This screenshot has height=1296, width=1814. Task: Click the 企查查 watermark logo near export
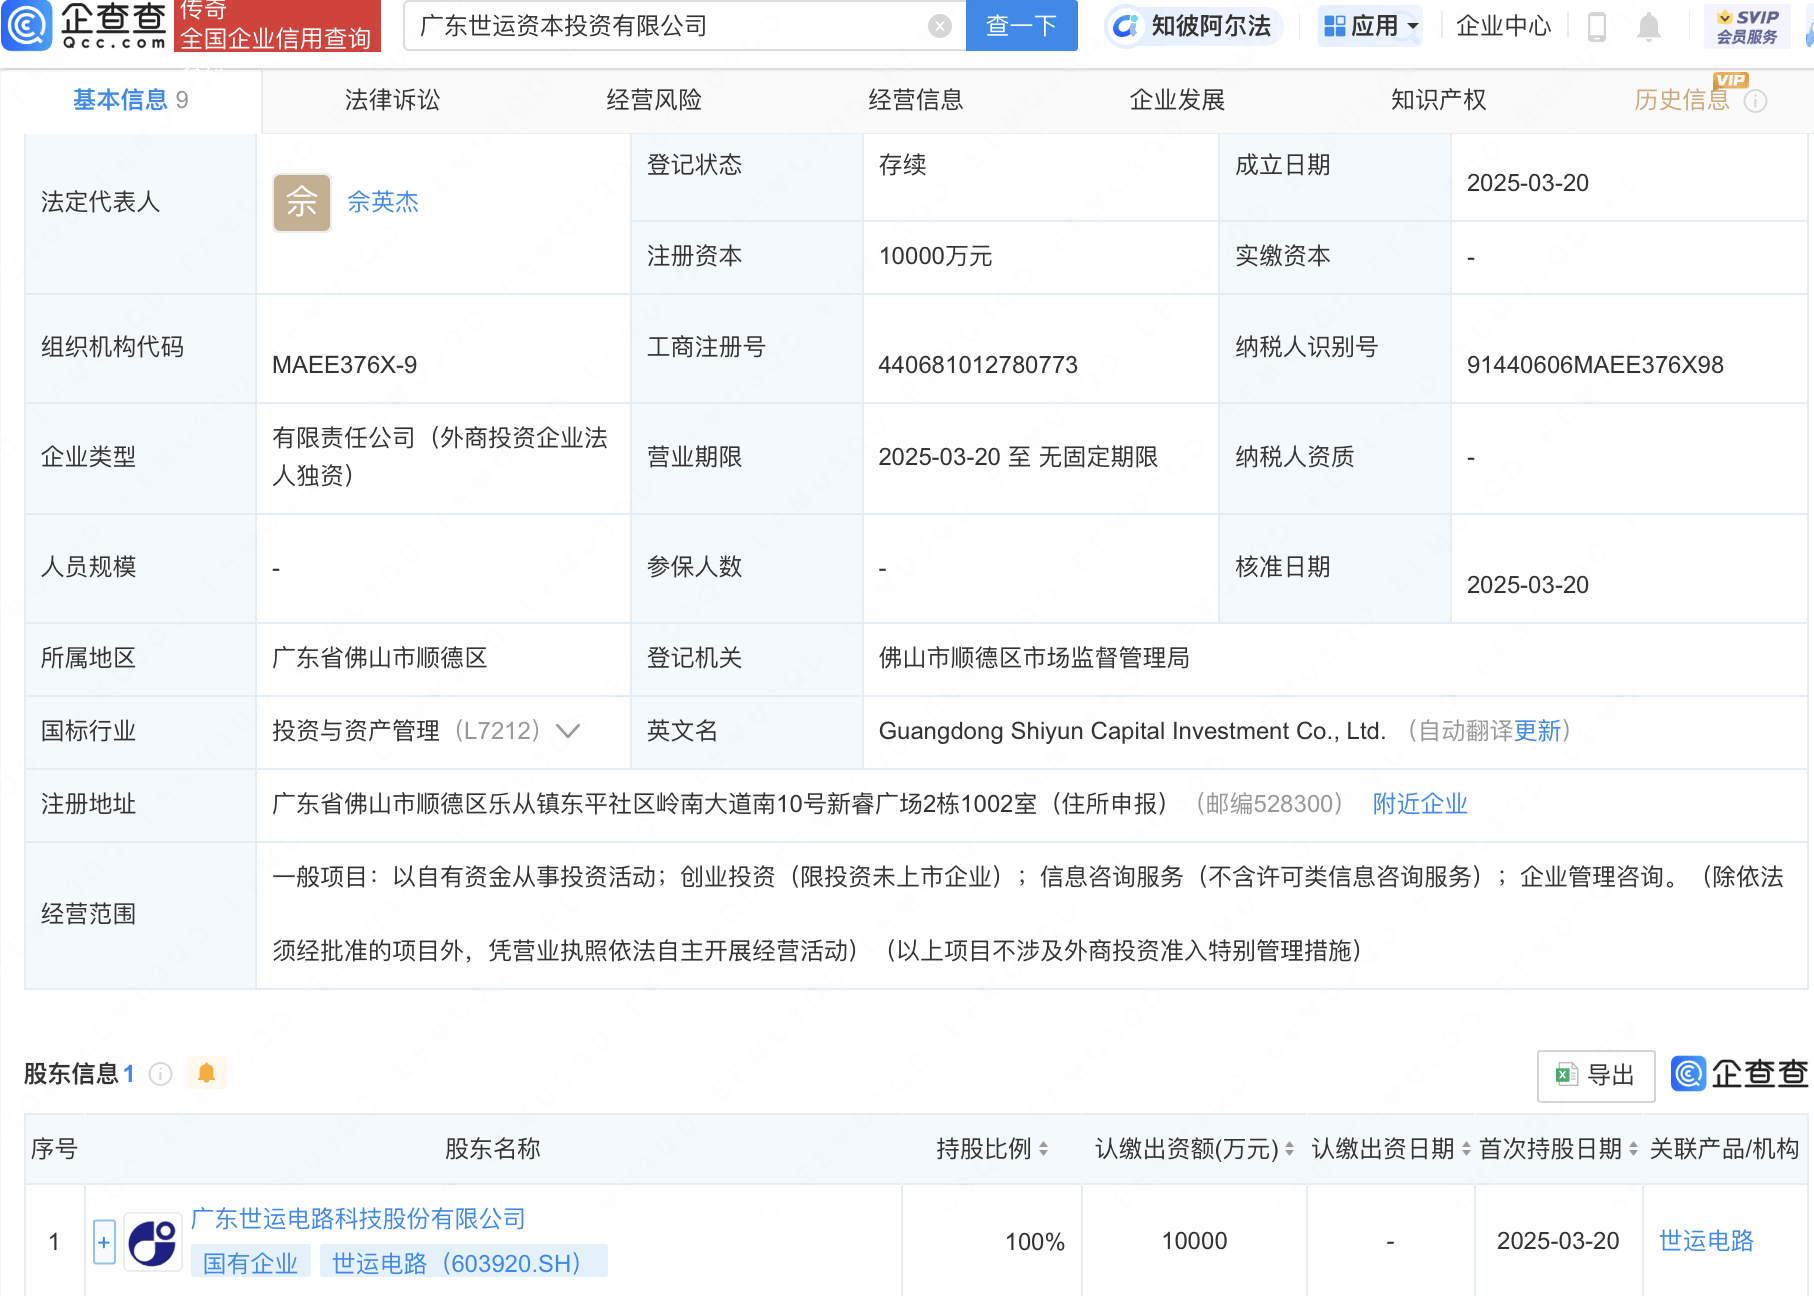click(x=1739, y=1074)
